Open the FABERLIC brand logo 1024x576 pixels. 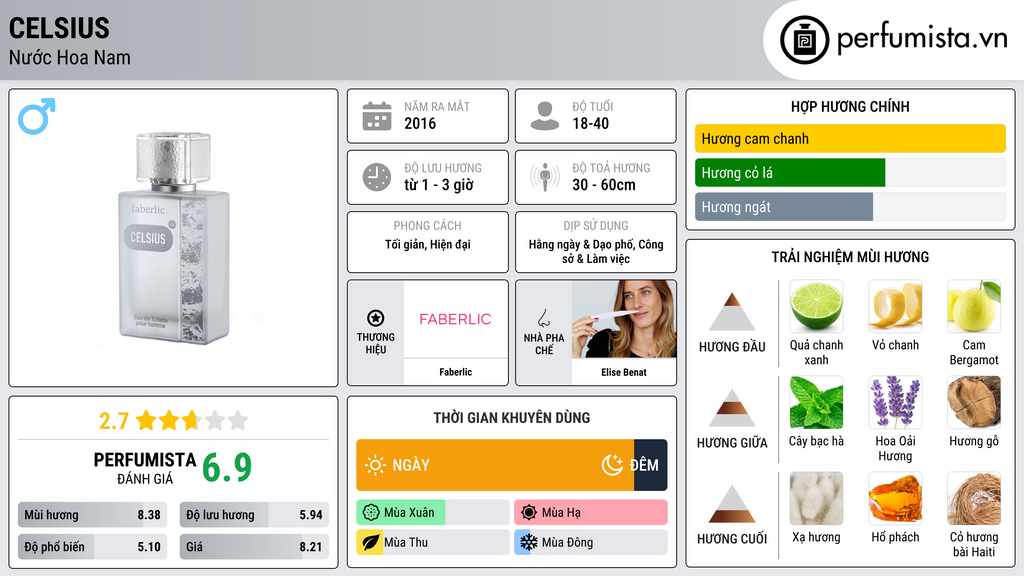[x=455, y=319]
